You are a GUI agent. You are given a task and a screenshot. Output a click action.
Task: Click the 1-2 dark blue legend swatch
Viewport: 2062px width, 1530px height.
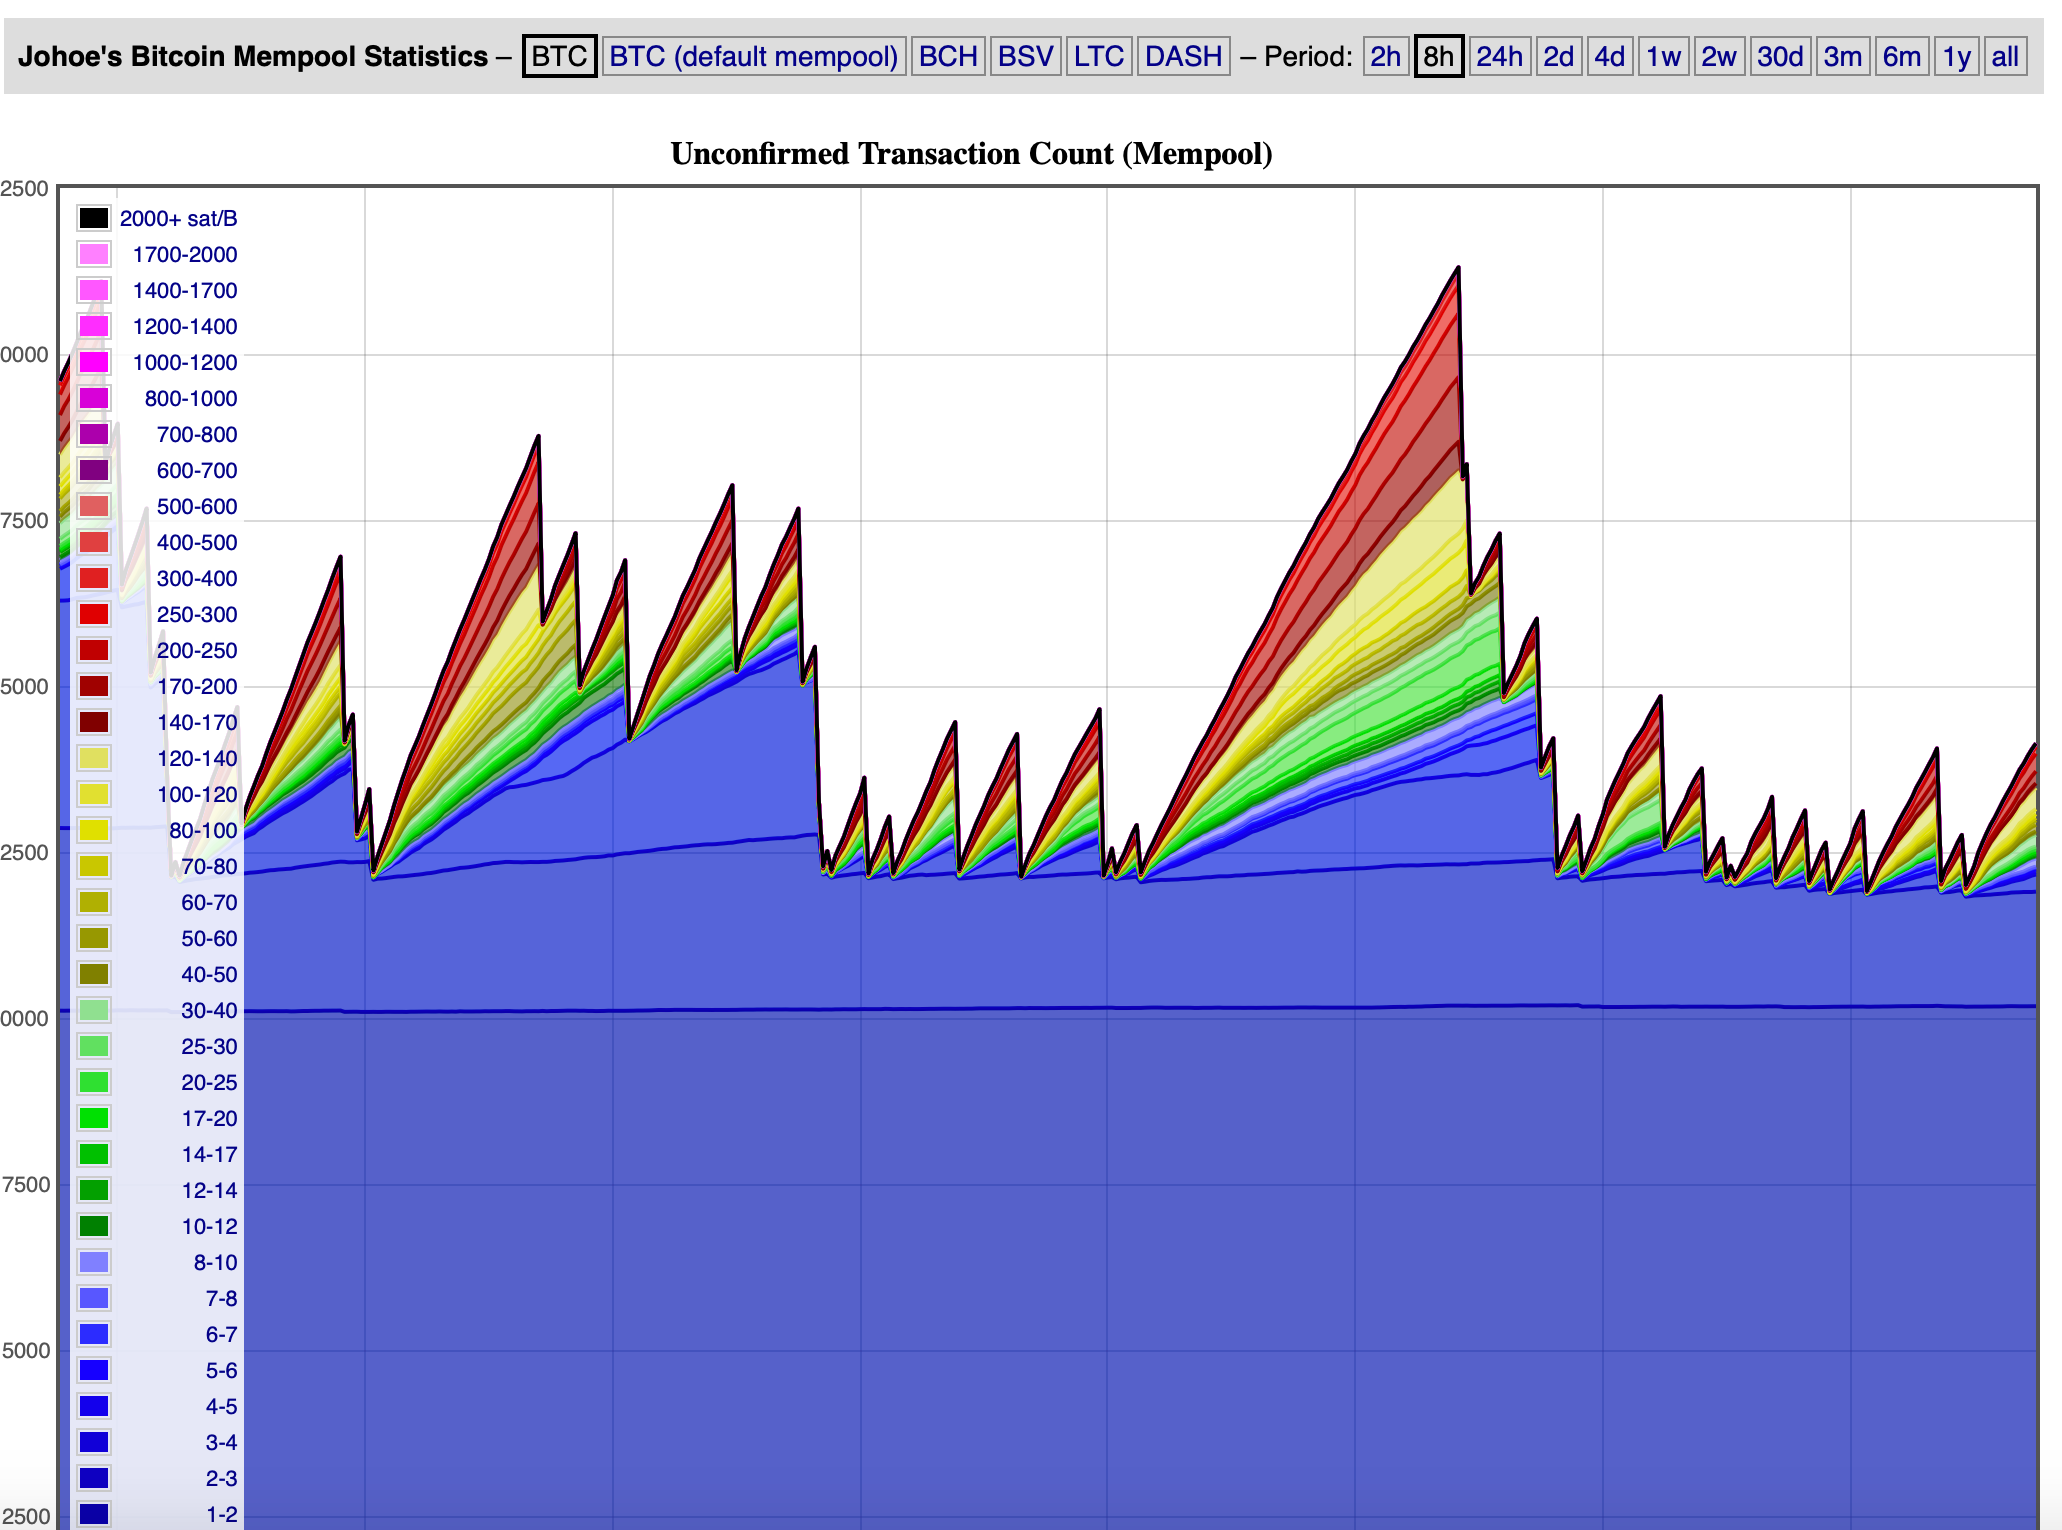(94, 1514)
